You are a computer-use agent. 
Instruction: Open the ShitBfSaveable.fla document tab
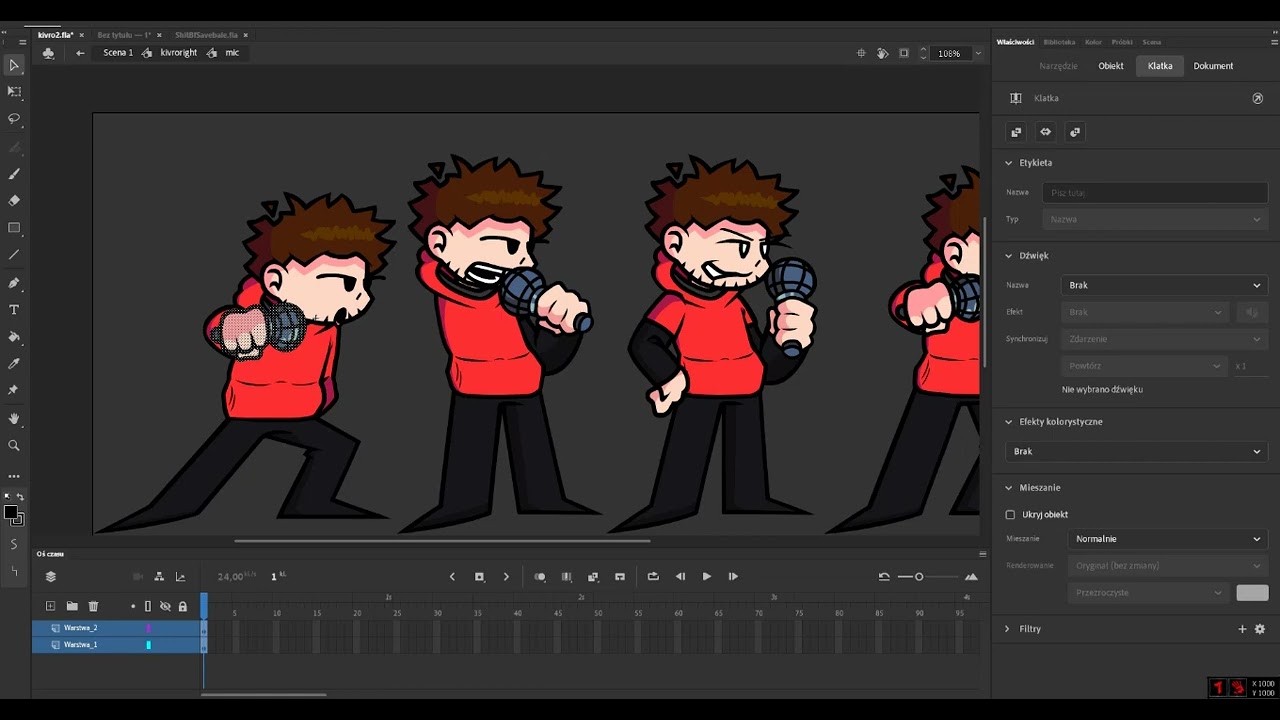click(x=206, y=35)
